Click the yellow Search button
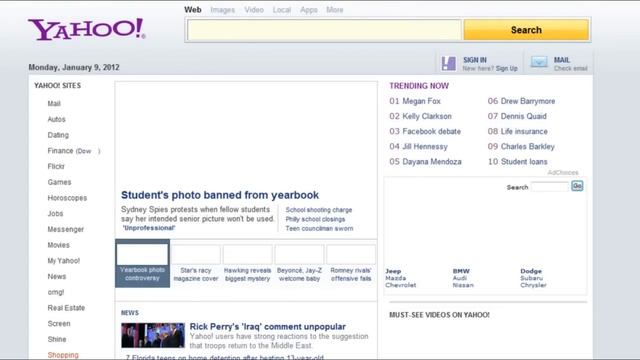The height and width of the screenshot is (360, 640). pos(526,30)
